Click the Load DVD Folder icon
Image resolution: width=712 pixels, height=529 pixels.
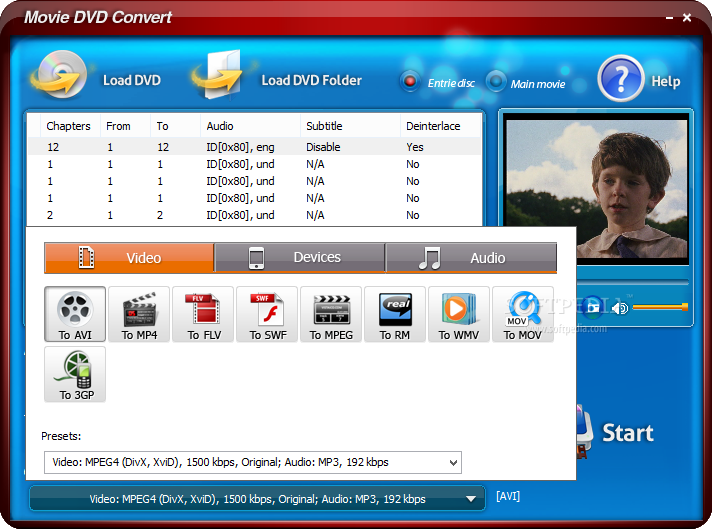click(x=217, y=74)
